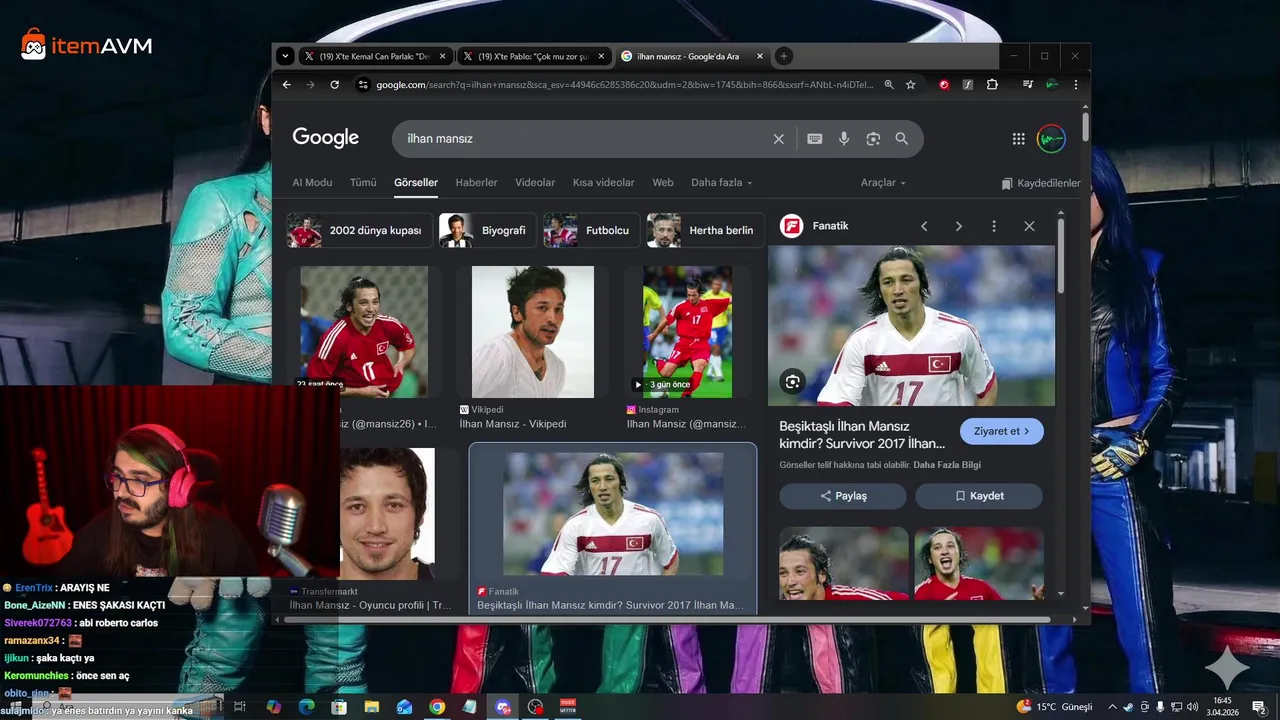
Task: Expand the Araçlar tools dropdown
Action: coord(883,183)
